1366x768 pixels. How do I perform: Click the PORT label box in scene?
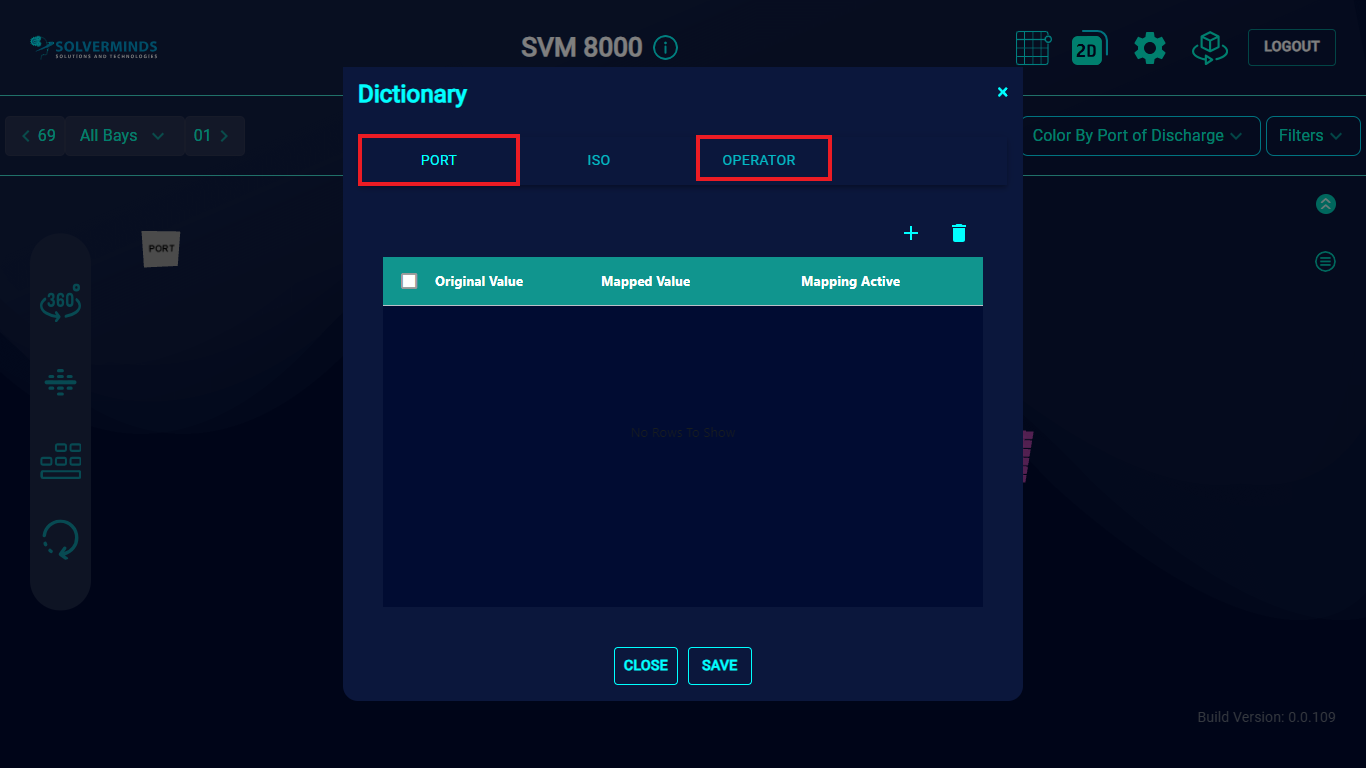pyautogui.click(x=161, y=248)
